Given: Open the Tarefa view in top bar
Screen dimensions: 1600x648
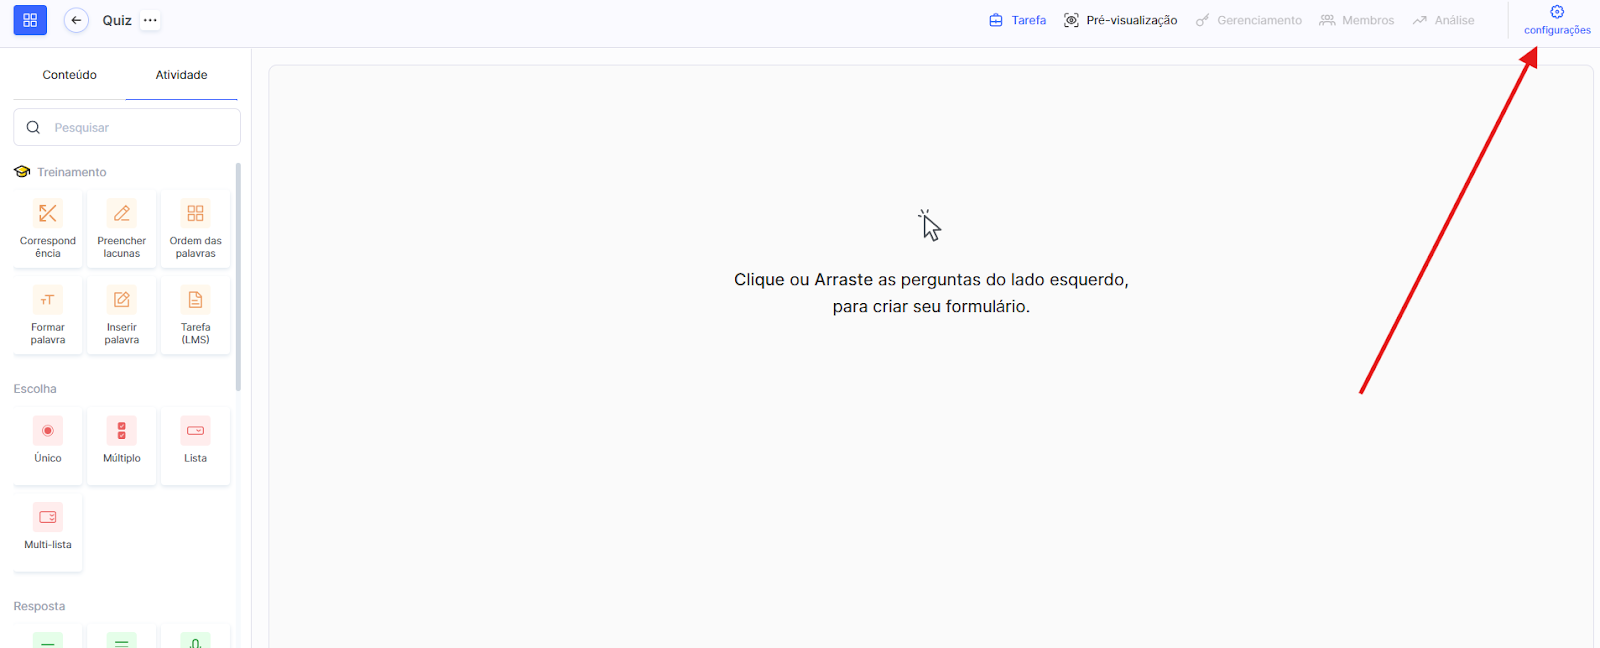Looking at the screenshot, I should [x=1017, y=20].
